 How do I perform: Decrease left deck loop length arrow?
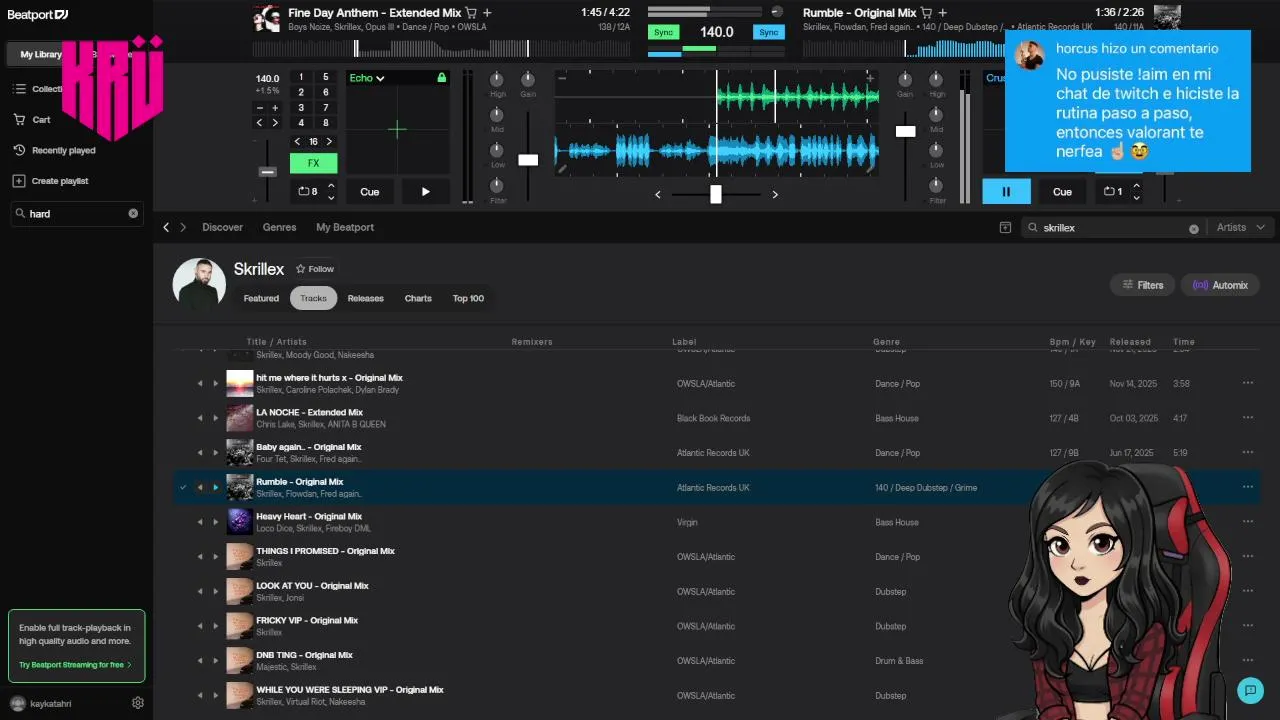coord(331,198)
